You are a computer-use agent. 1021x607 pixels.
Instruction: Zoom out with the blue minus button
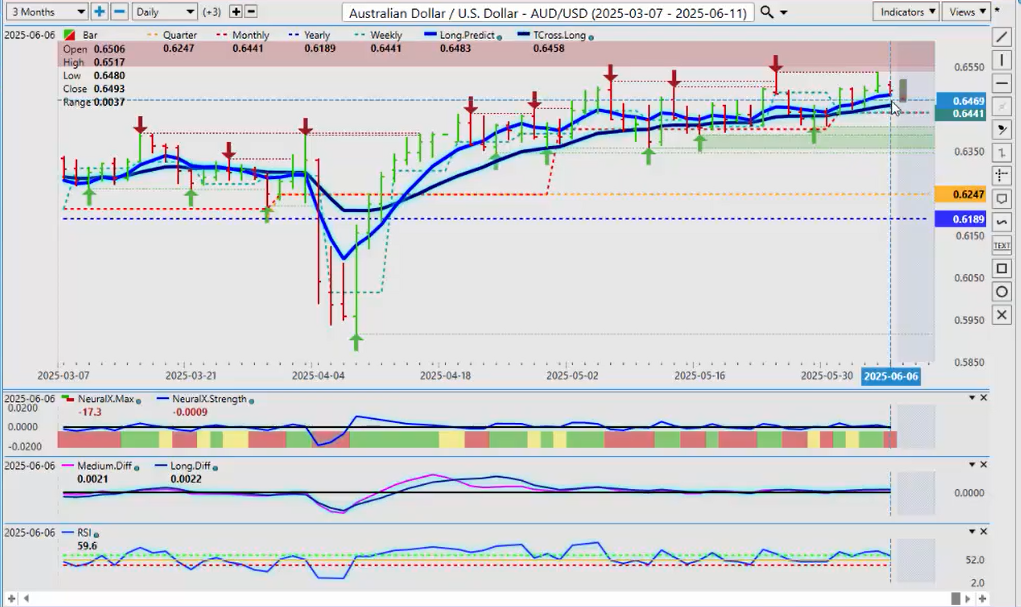119,12
